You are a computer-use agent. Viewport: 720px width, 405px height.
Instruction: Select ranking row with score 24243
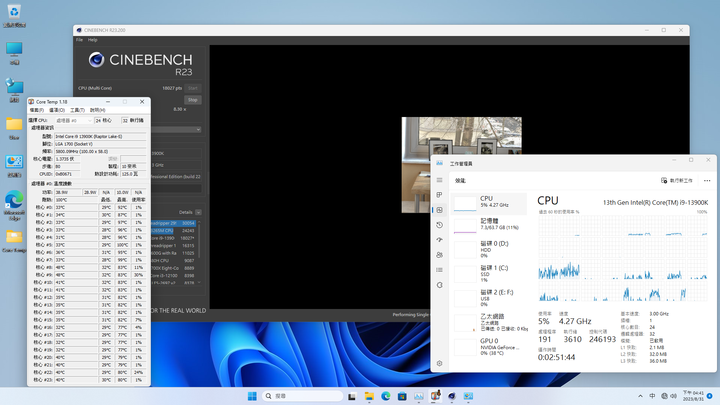pos(174,231)
